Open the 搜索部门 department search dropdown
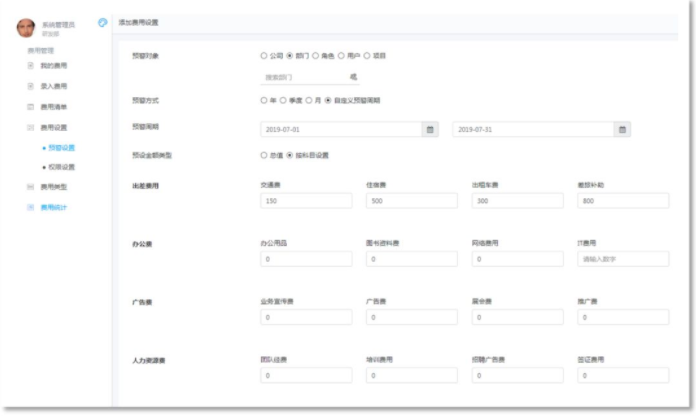The image size is (696, 416). (310, 77)
